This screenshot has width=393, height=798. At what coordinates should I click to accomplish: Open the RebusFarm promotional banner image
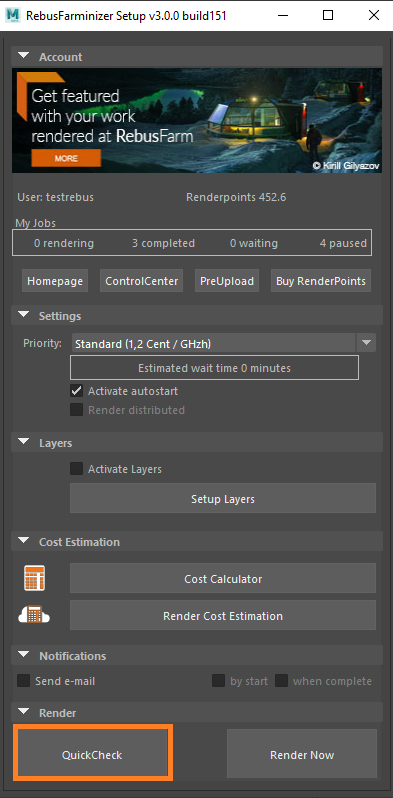(197, 121)
